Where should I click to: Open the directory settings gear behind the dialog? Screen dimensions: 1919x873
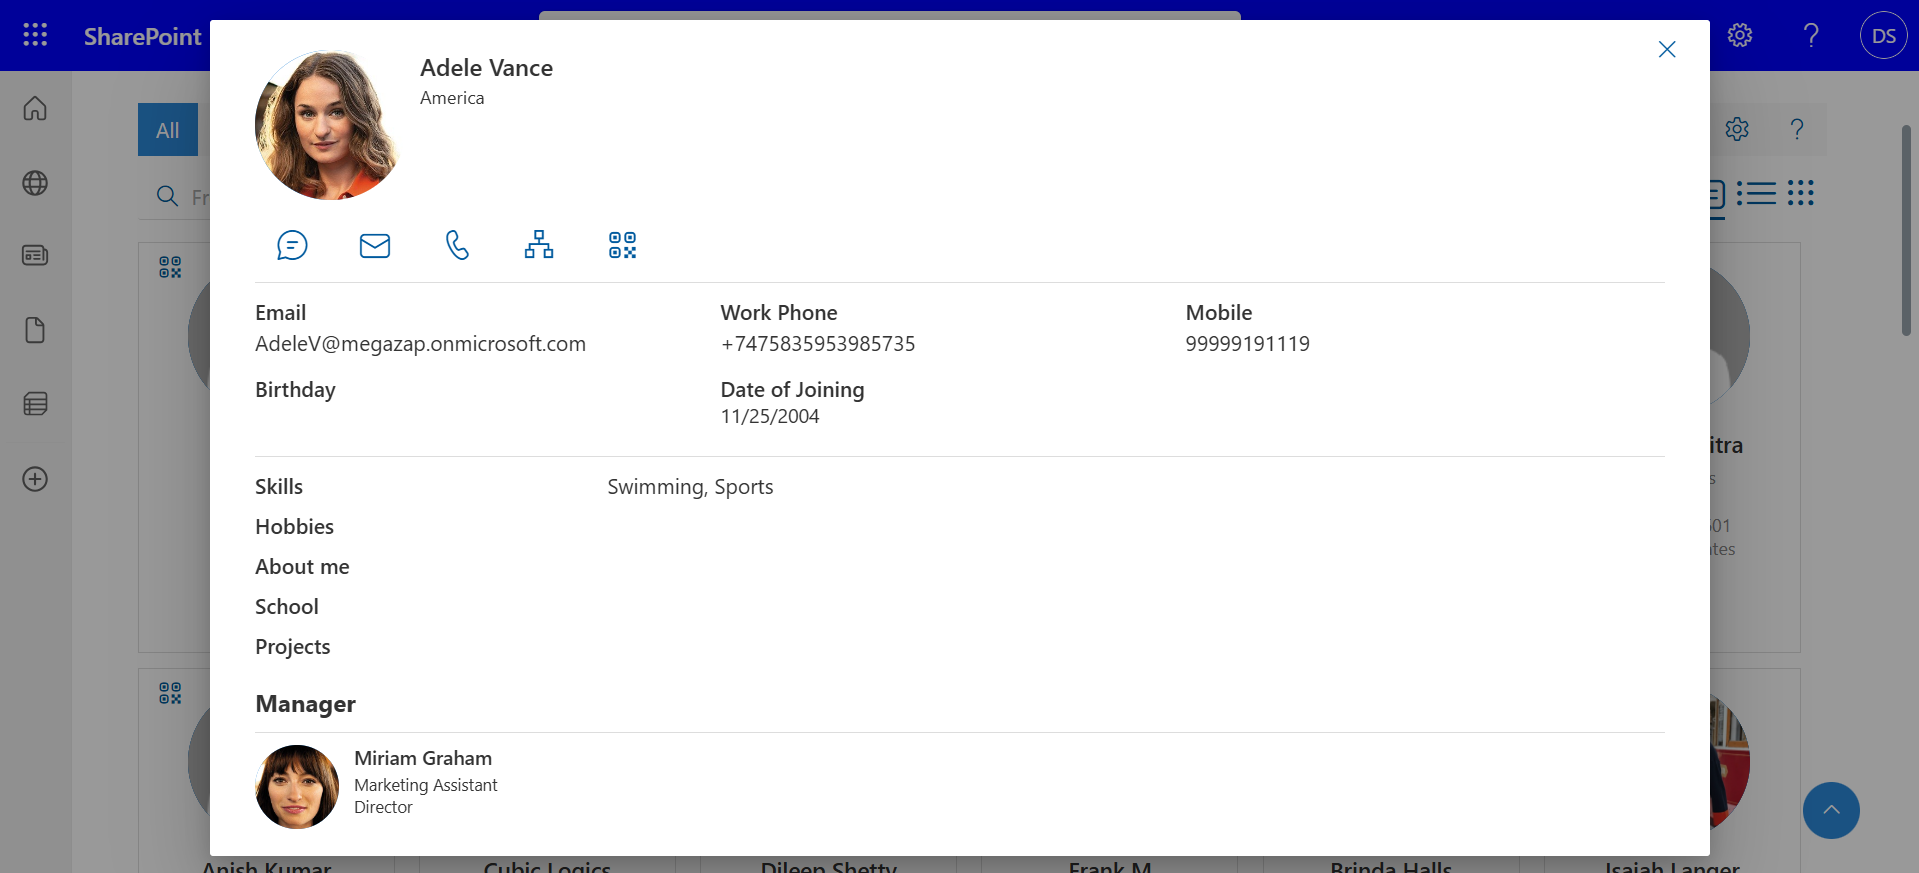1737,129
